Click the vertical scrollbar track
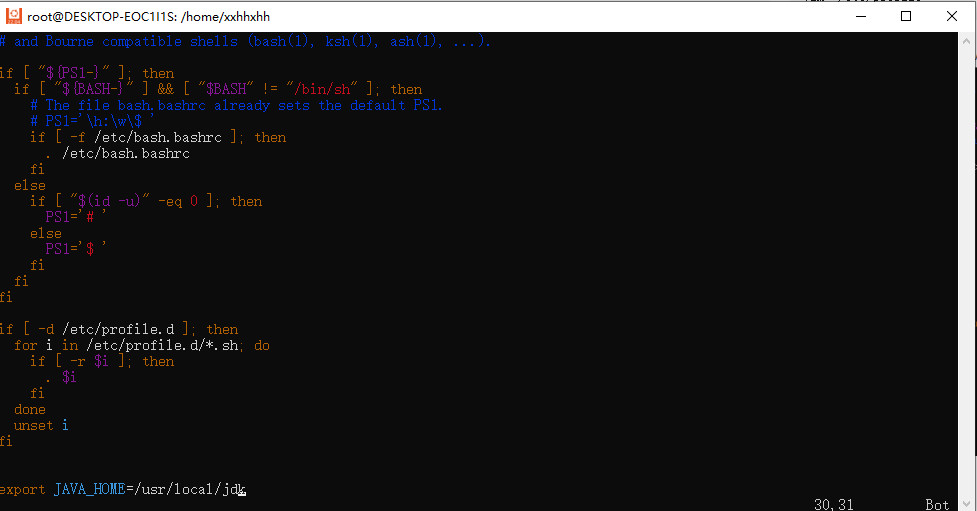977x511 pixels. coord(966,273)
